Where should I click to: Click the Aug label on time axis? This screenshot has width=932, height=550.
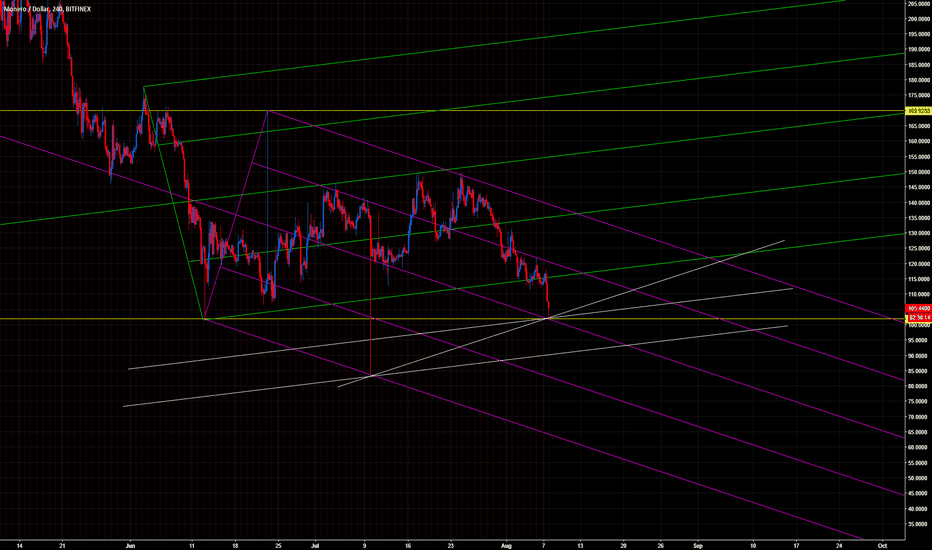coord(506,545)
